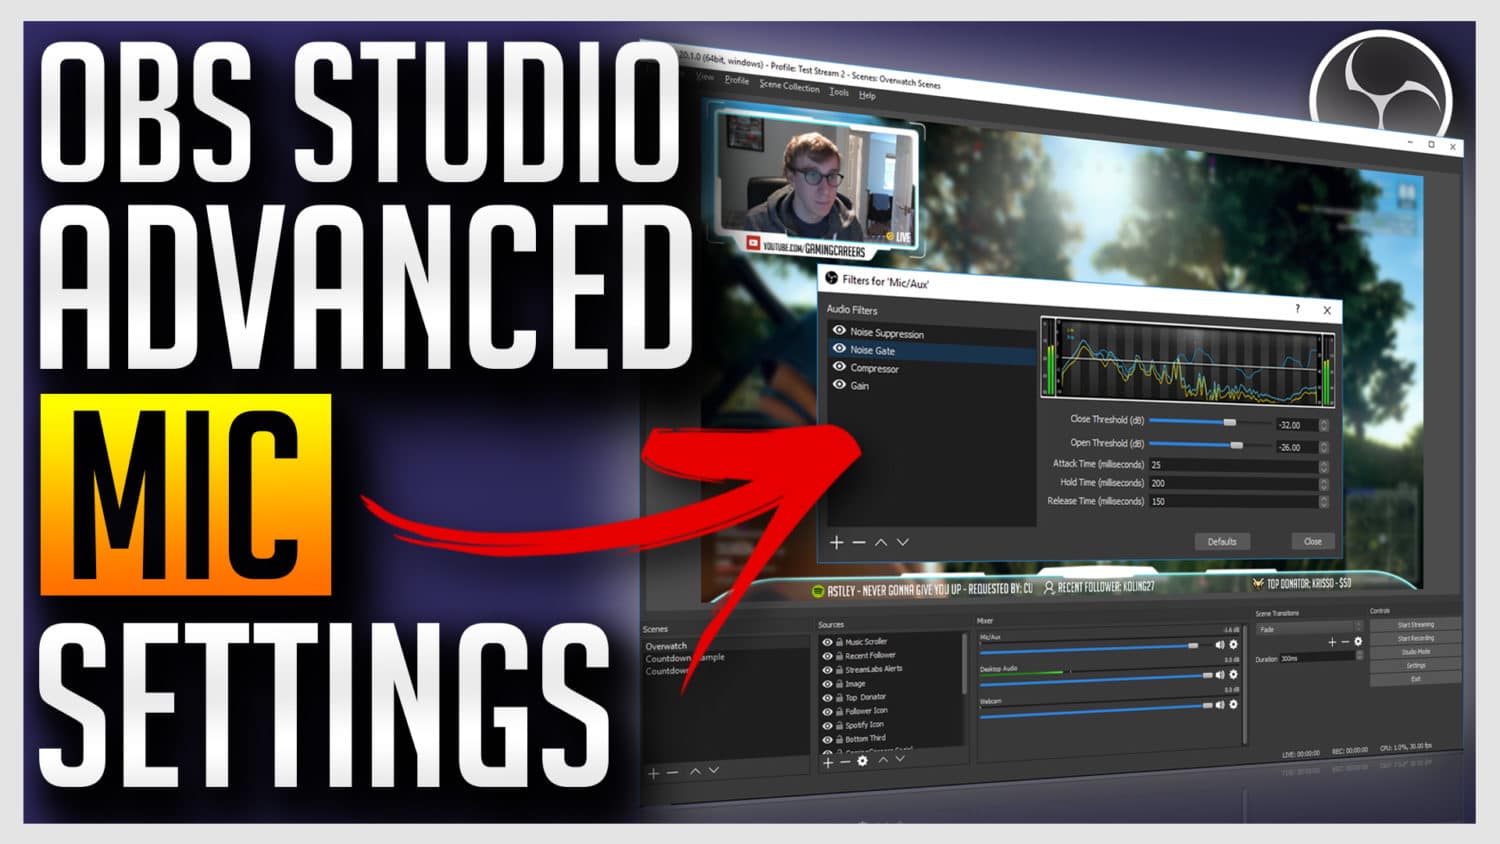Image resolution: width=1500 pixels, height=844 pixels.
Task: Step the Close Threshold spinner arrows
Action: (x=1324, y=425)
